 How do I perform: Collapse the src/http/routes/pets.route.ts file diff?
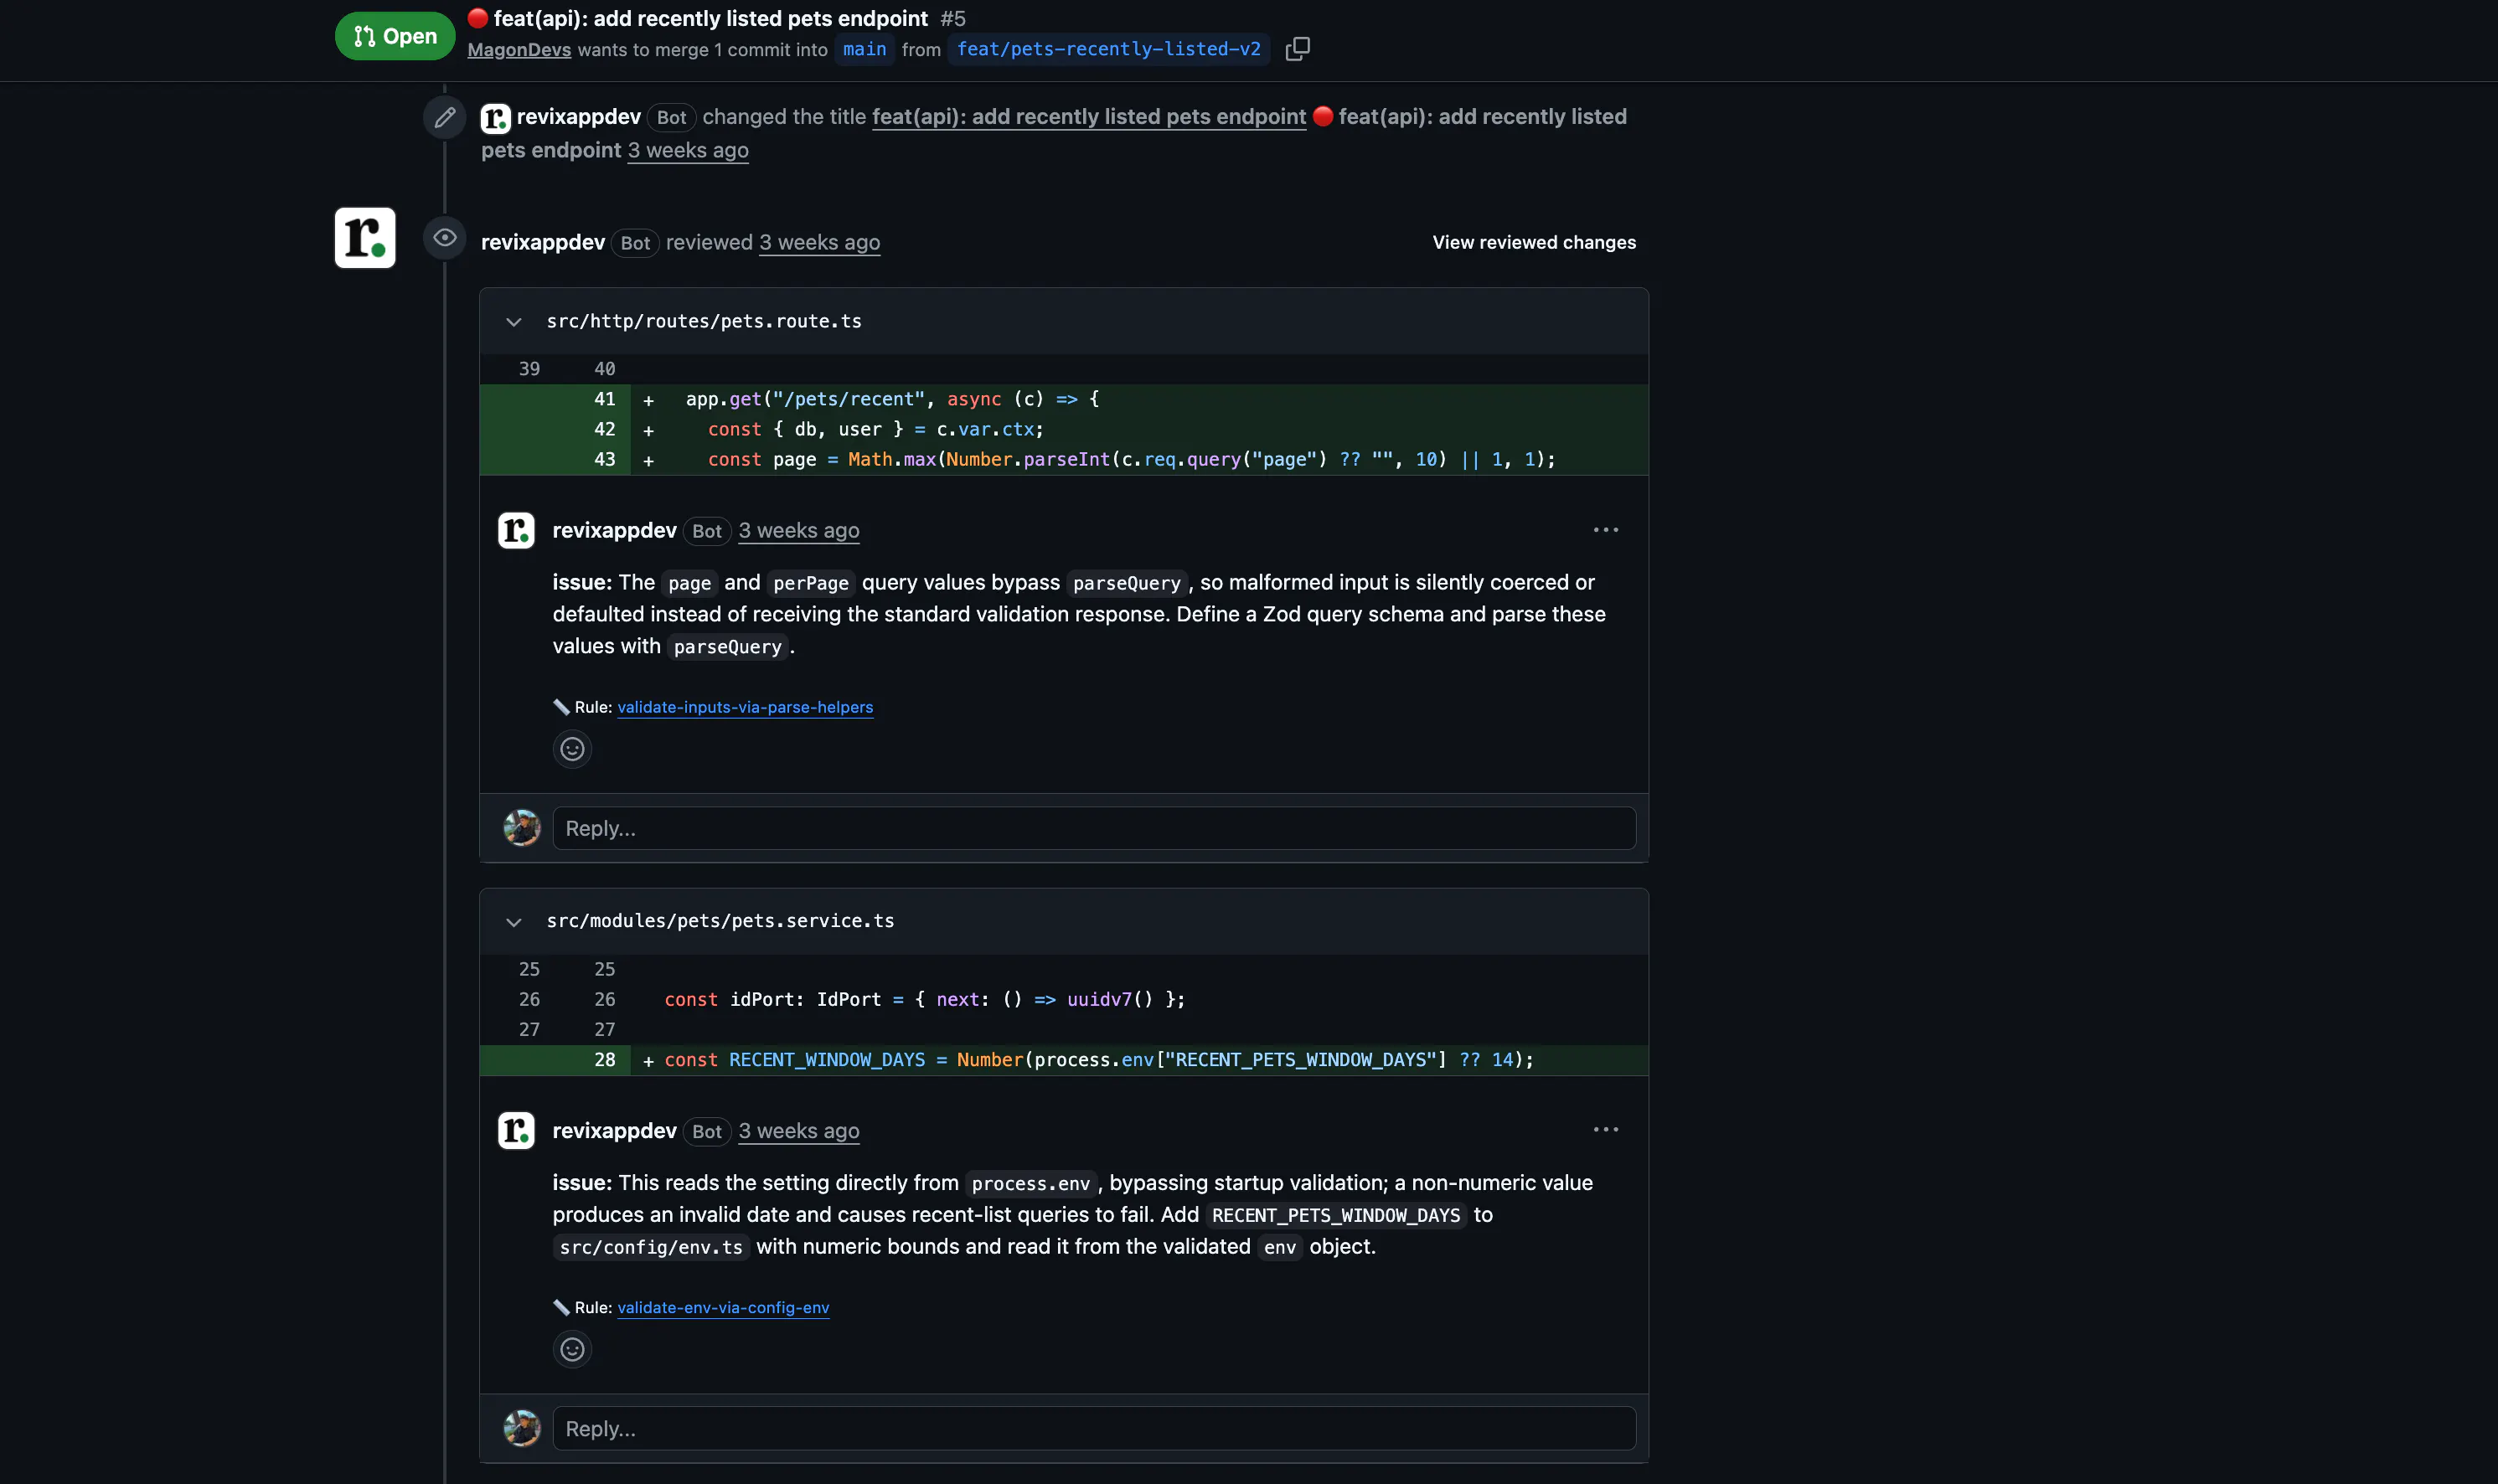(x=513, y=322)
